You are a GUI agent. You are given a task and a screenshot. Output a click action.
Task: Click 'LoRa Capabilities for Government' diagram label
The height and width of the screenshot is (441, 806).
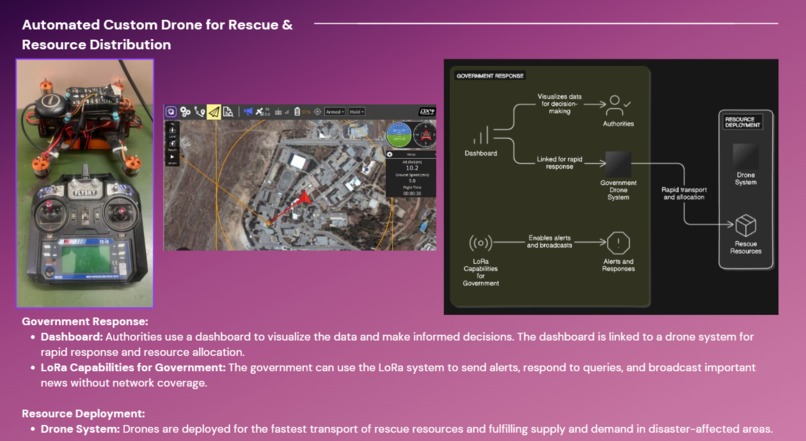[x=481, y=272]
